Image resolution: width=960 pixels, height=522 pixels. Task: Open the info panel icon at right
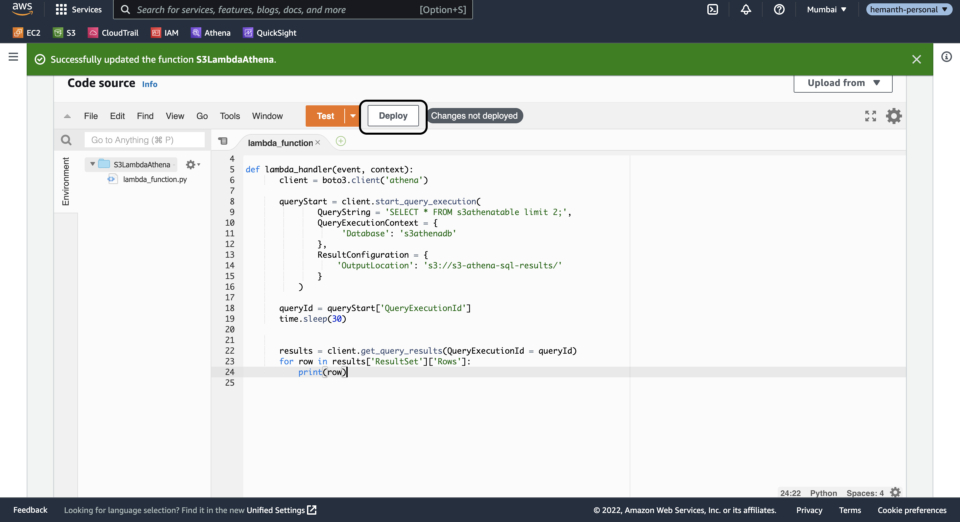point(947,57)
